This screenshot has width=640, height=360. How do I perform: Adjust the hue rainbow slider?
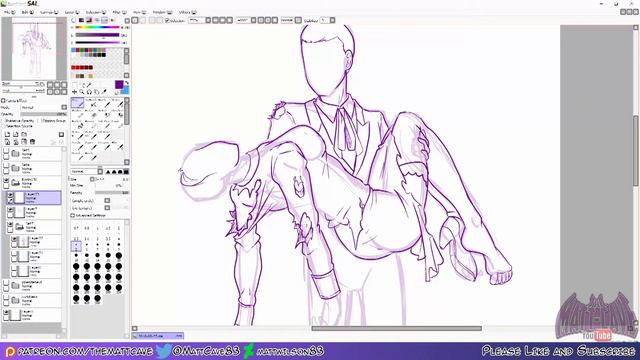tap(97, 27)
